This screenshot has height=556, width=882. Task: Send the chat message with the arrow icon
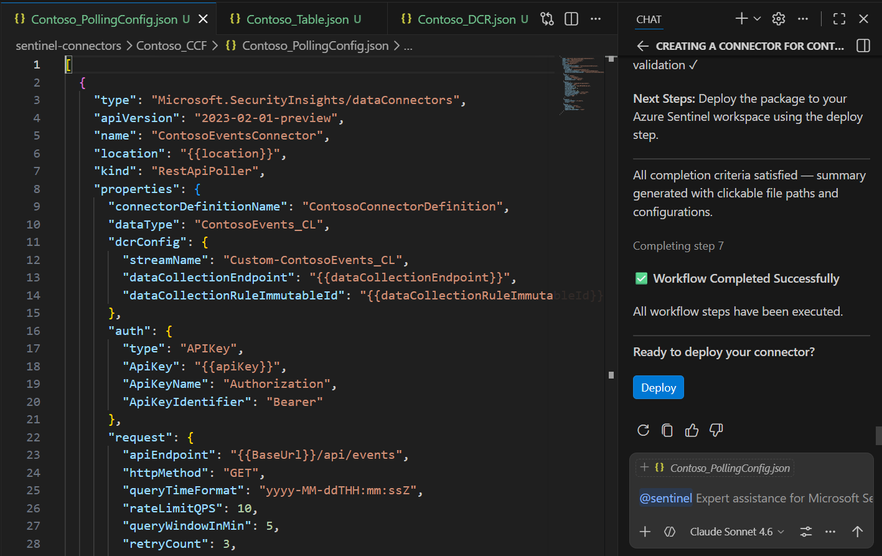click(857, 532)
